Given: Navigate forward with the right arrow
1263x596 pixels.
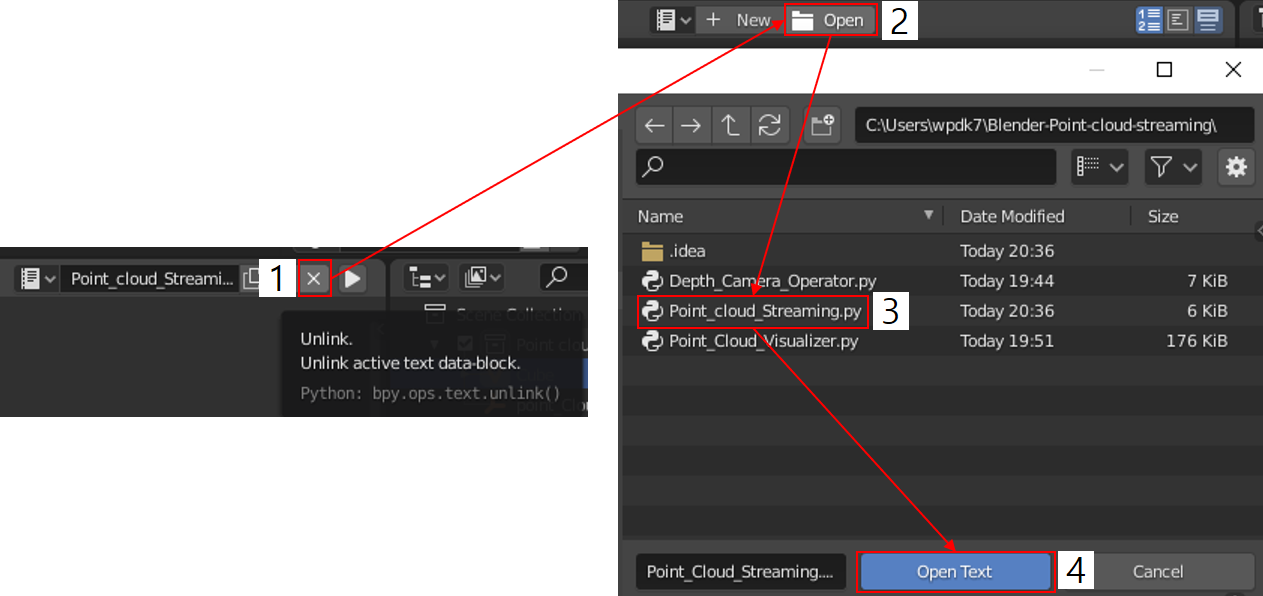Looking at the screenshot, I should (x=691, y=126).
